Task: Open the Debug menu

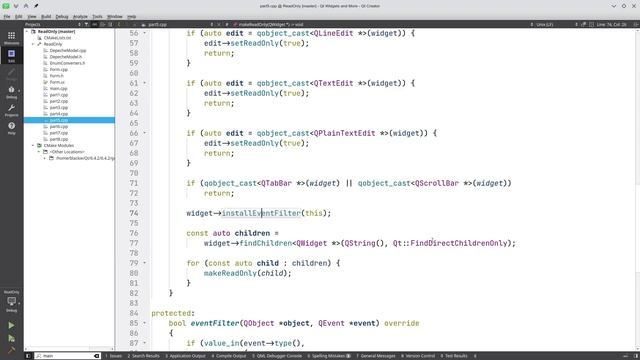Action: click(x=62, y=17)
